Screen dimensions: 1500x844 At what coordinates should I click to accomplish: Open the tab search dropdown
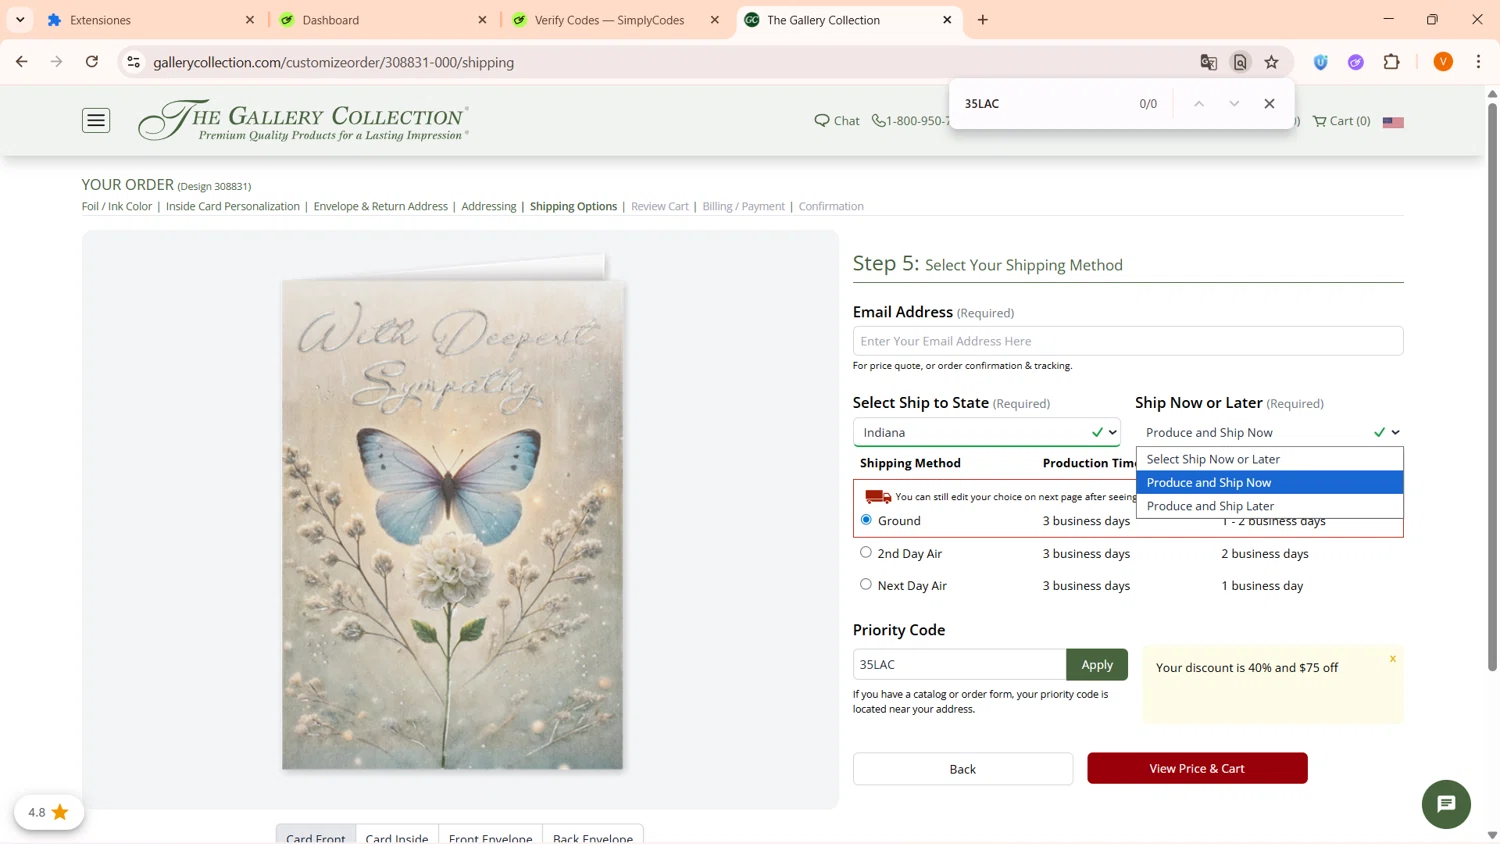coord(20,20)
